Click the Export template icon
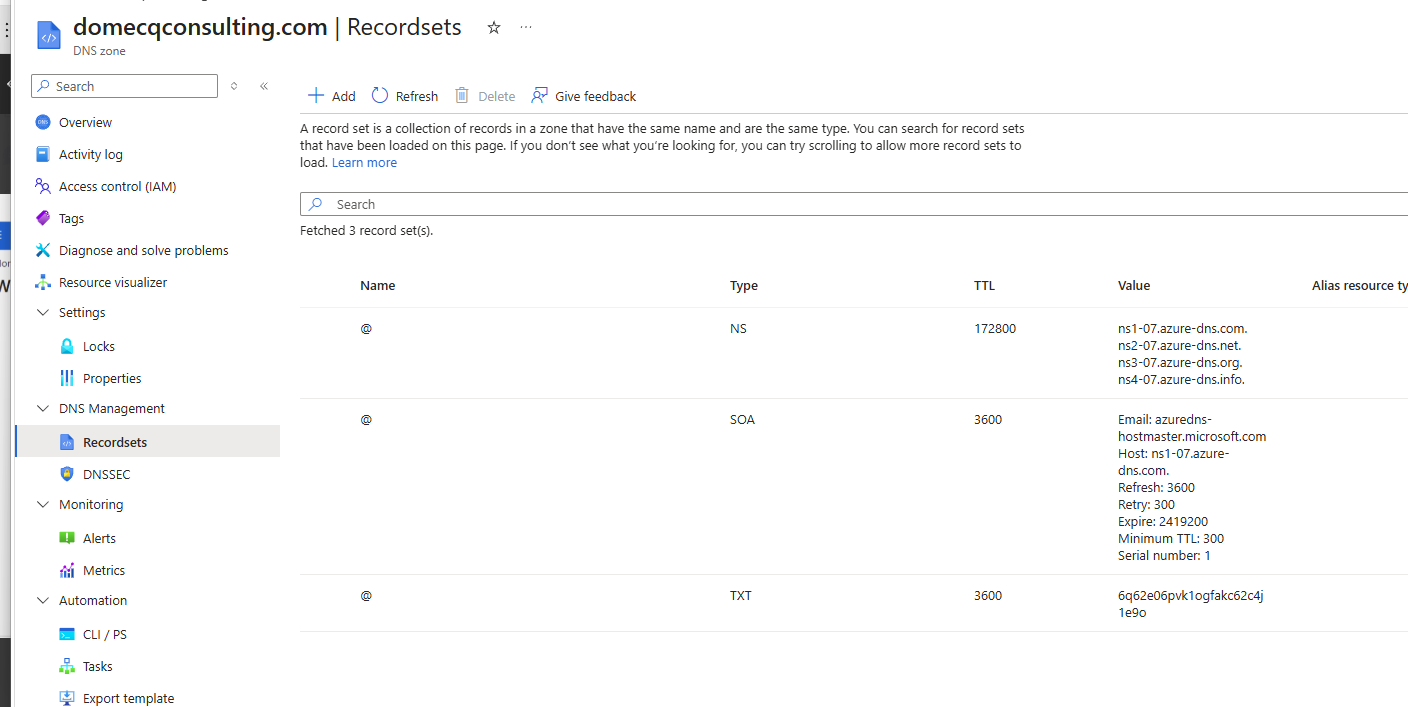This screenshot has width=1408, height=707. coord(67,698)
